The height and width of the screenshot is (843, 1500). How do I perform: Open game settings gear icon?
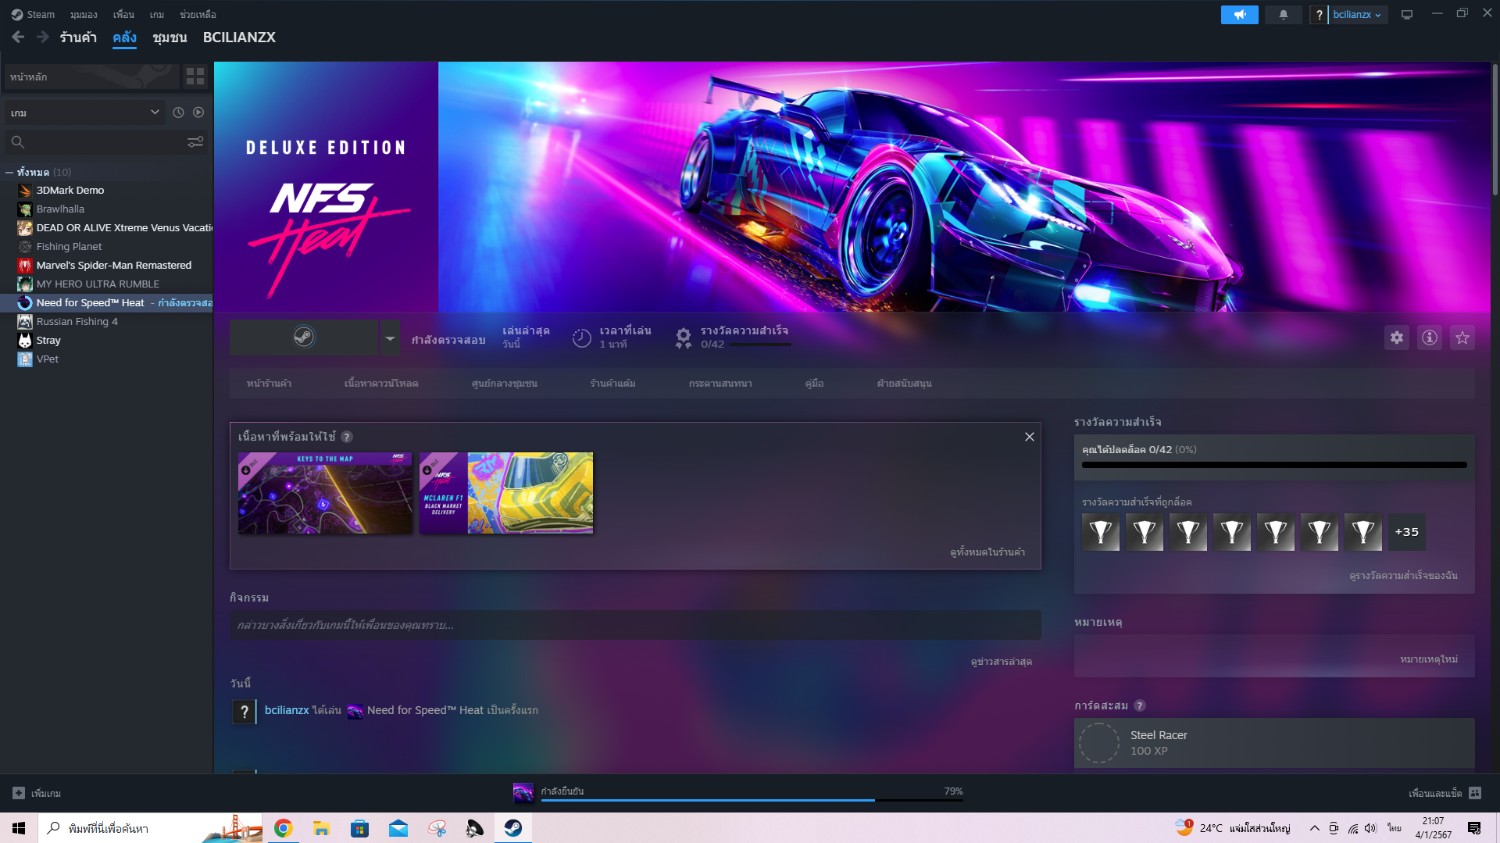[x=1396, y=337]
